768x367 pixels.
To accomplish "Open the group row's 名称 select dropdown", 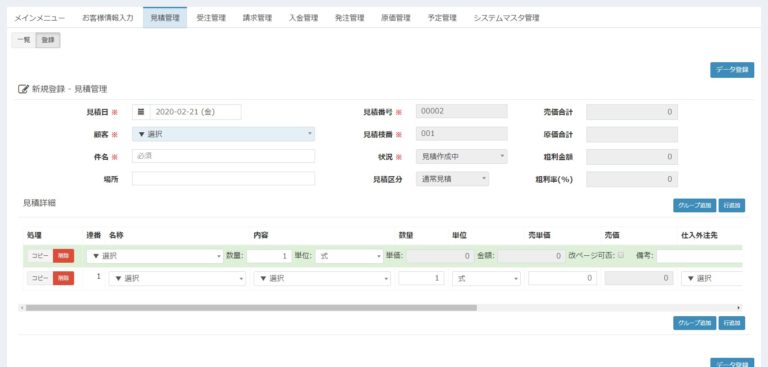I will (x=155, y=256).
